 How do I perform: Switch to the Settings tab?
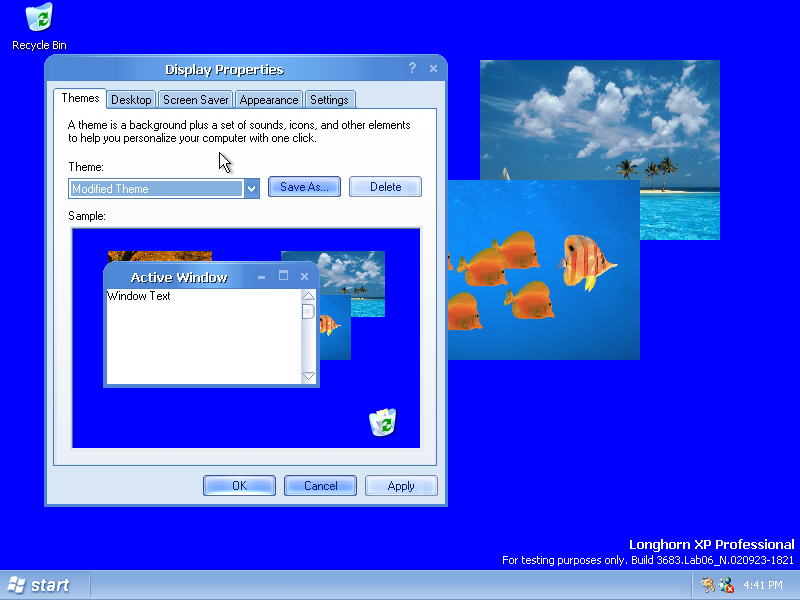(329, 99)
